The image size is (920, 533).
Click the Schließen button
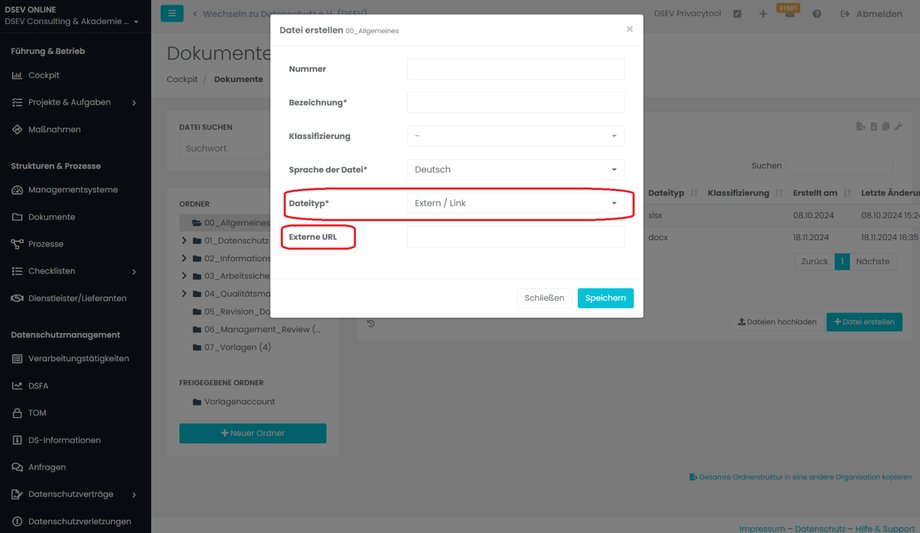coord(544,298)
